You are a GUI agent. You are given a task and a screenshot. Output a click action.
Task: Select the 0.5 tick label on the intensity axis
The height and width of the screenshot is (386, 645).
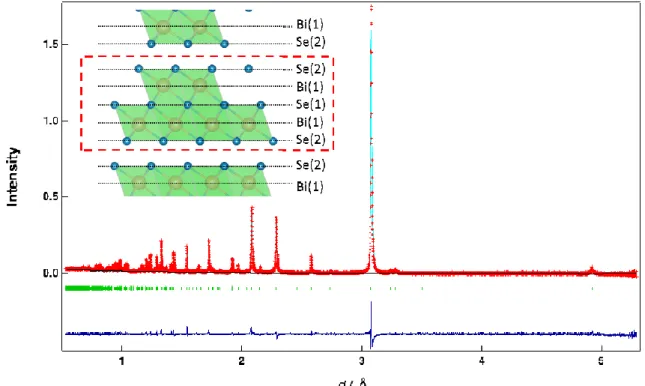50,197
